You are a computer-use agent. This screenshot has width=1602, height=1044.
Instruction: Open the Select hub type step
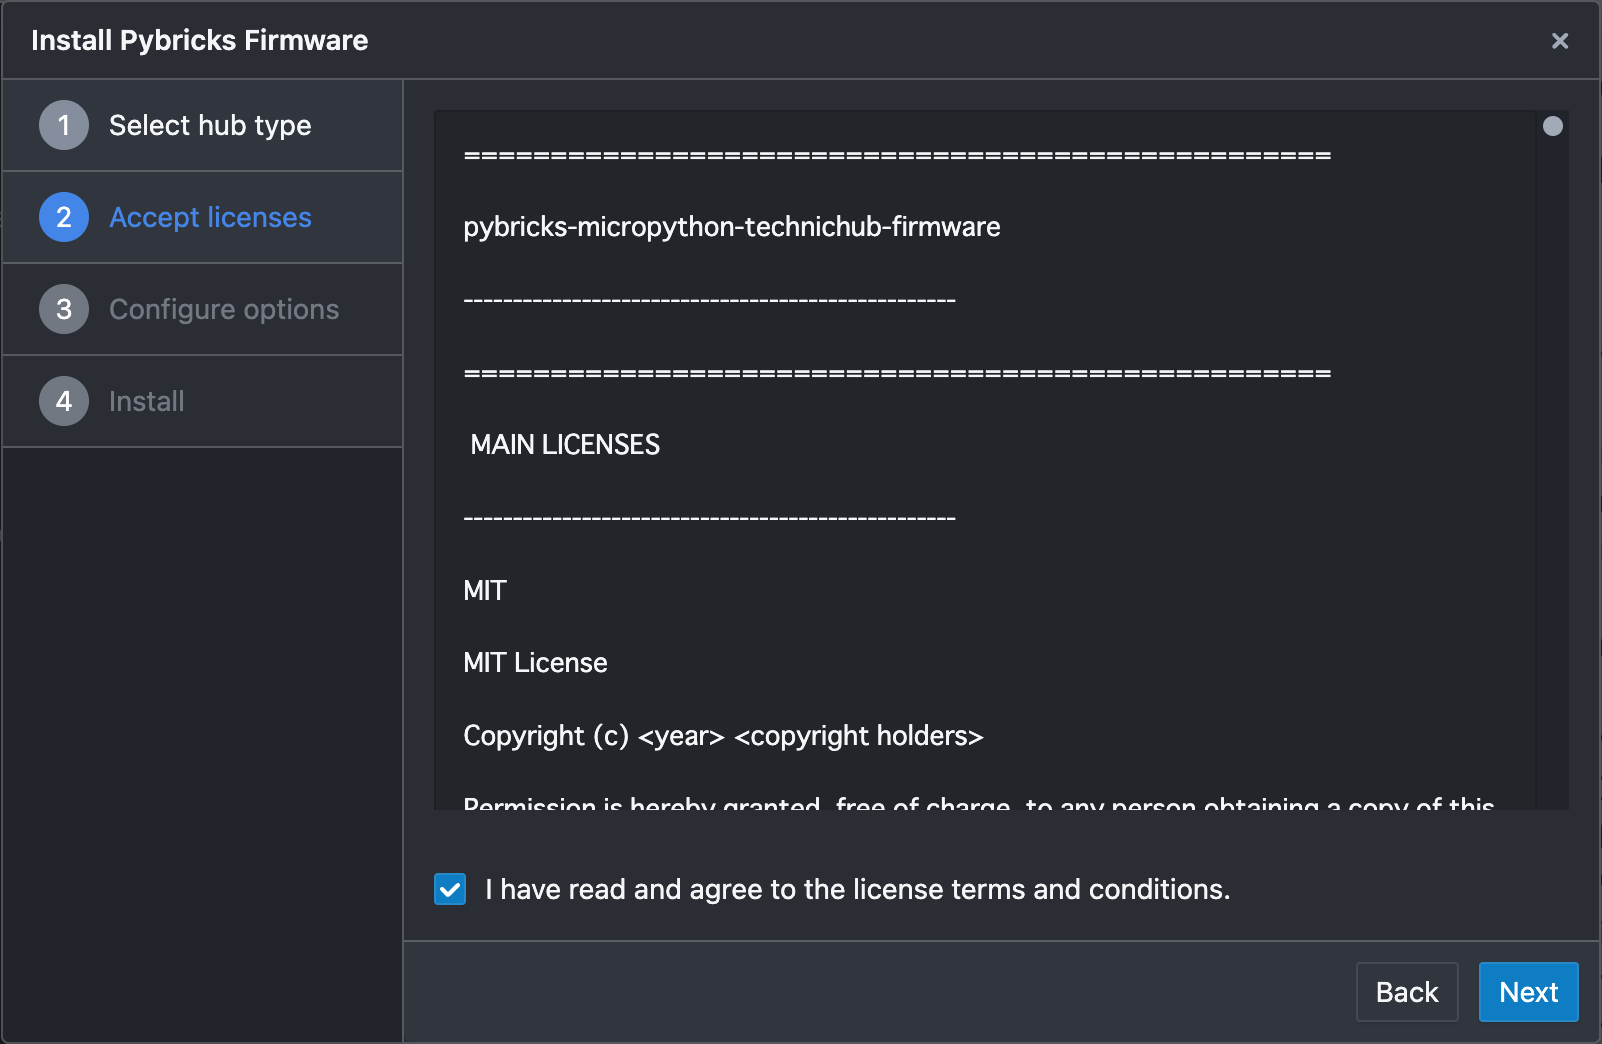pos(210,125)
